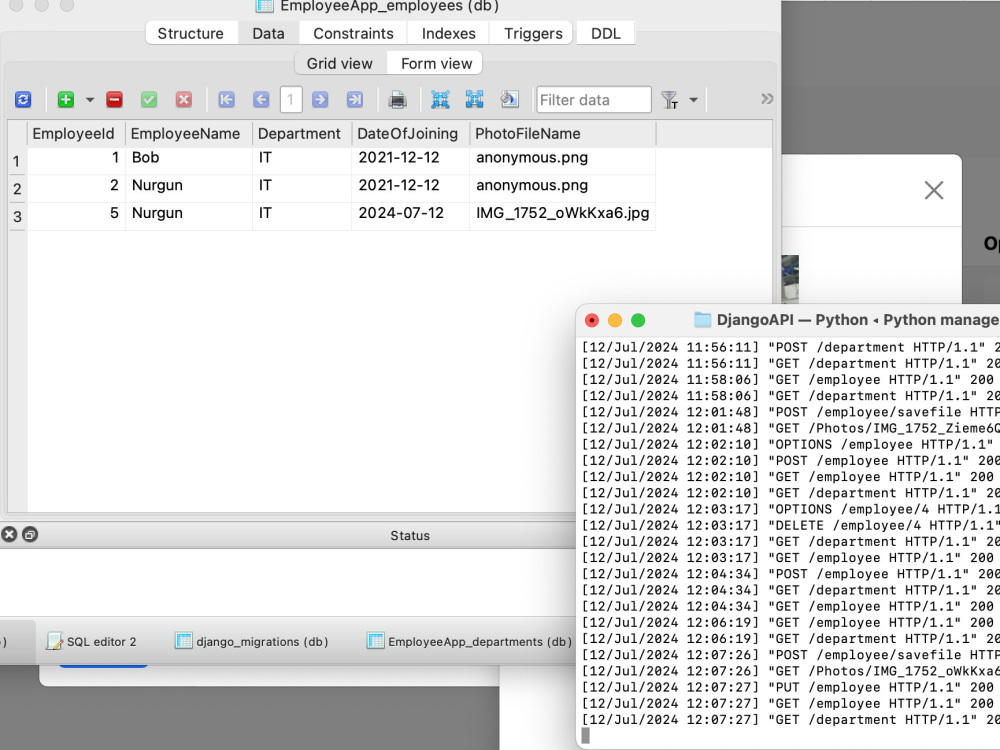Screen dimensions: 1000x750
Task: Switch to EmployeeApp_departments (db) tab
Action: point(469,642)
